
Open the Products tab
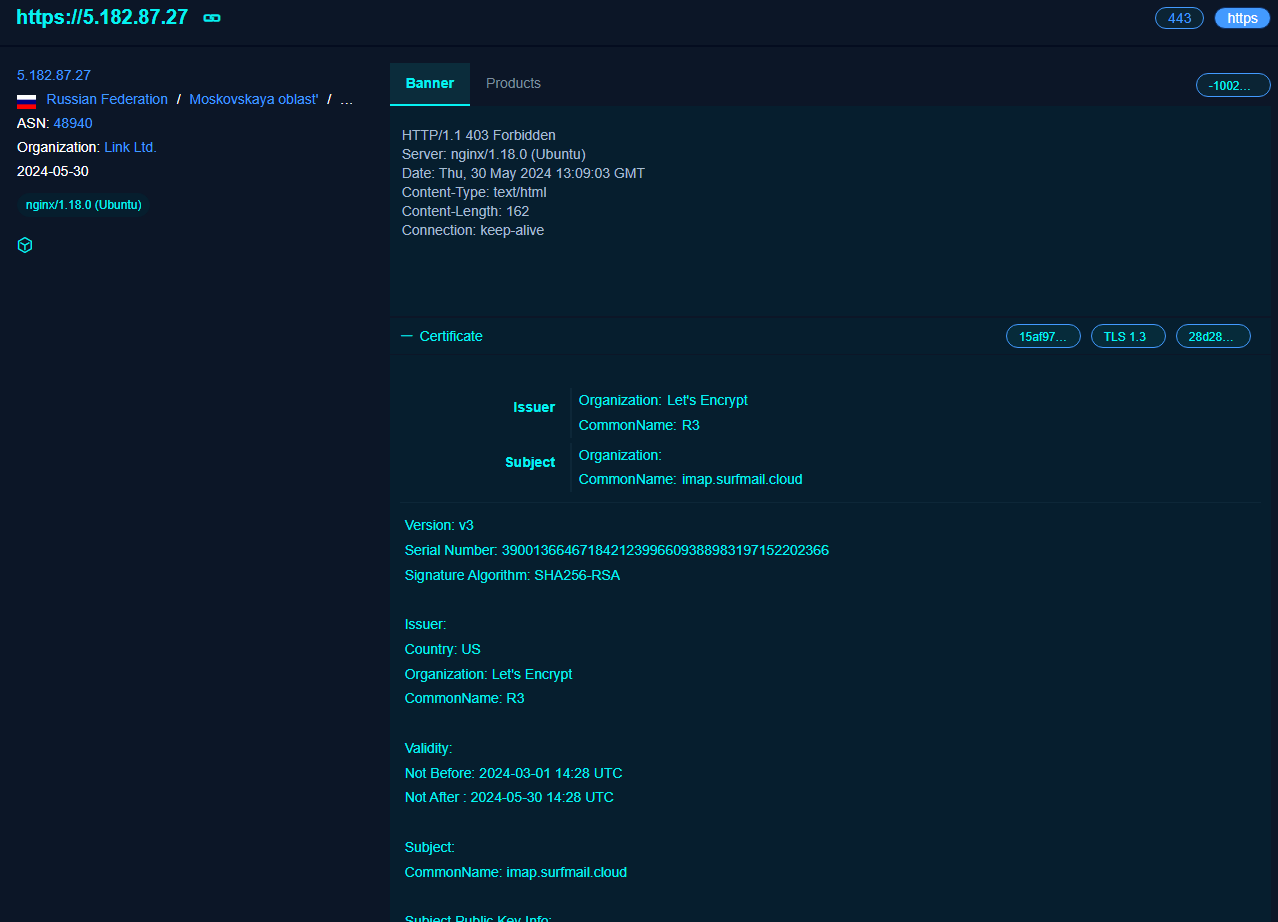[513, 83]
